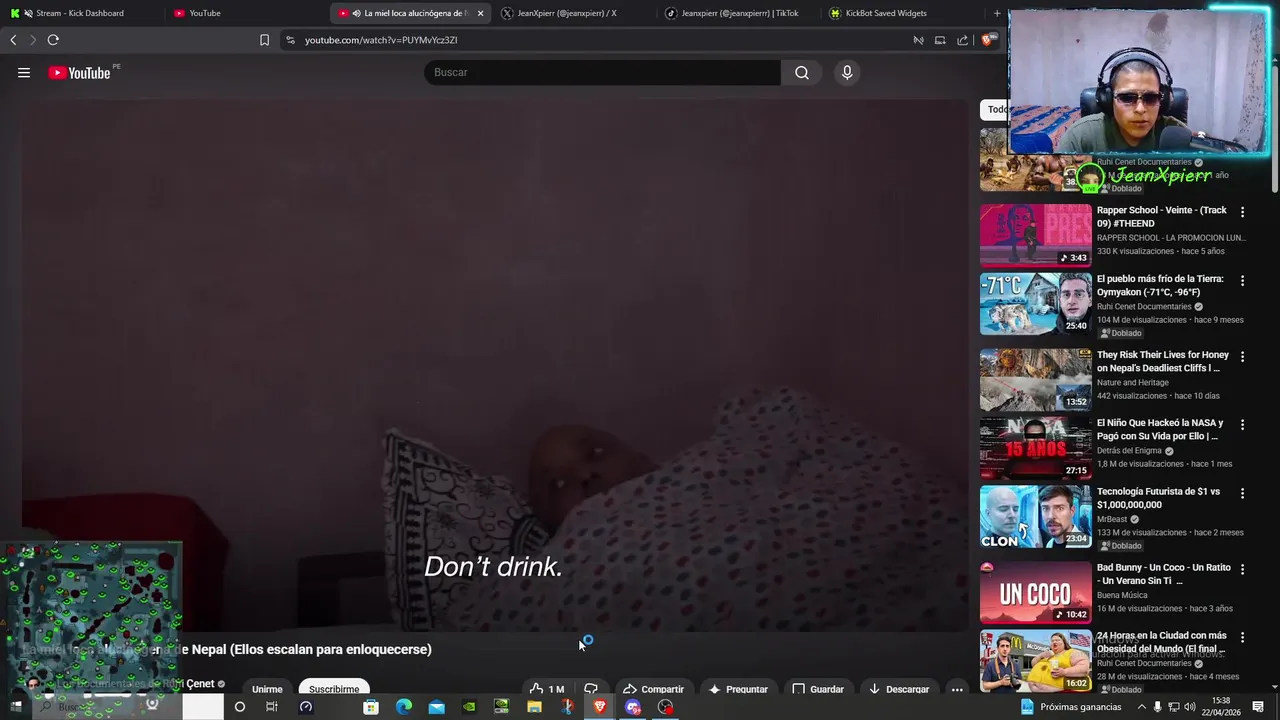The width and height of the screenshot is (1280, 720).
Task: Launch Microsoft Edge from the taskbar
Action: click(x=404, y=707)
